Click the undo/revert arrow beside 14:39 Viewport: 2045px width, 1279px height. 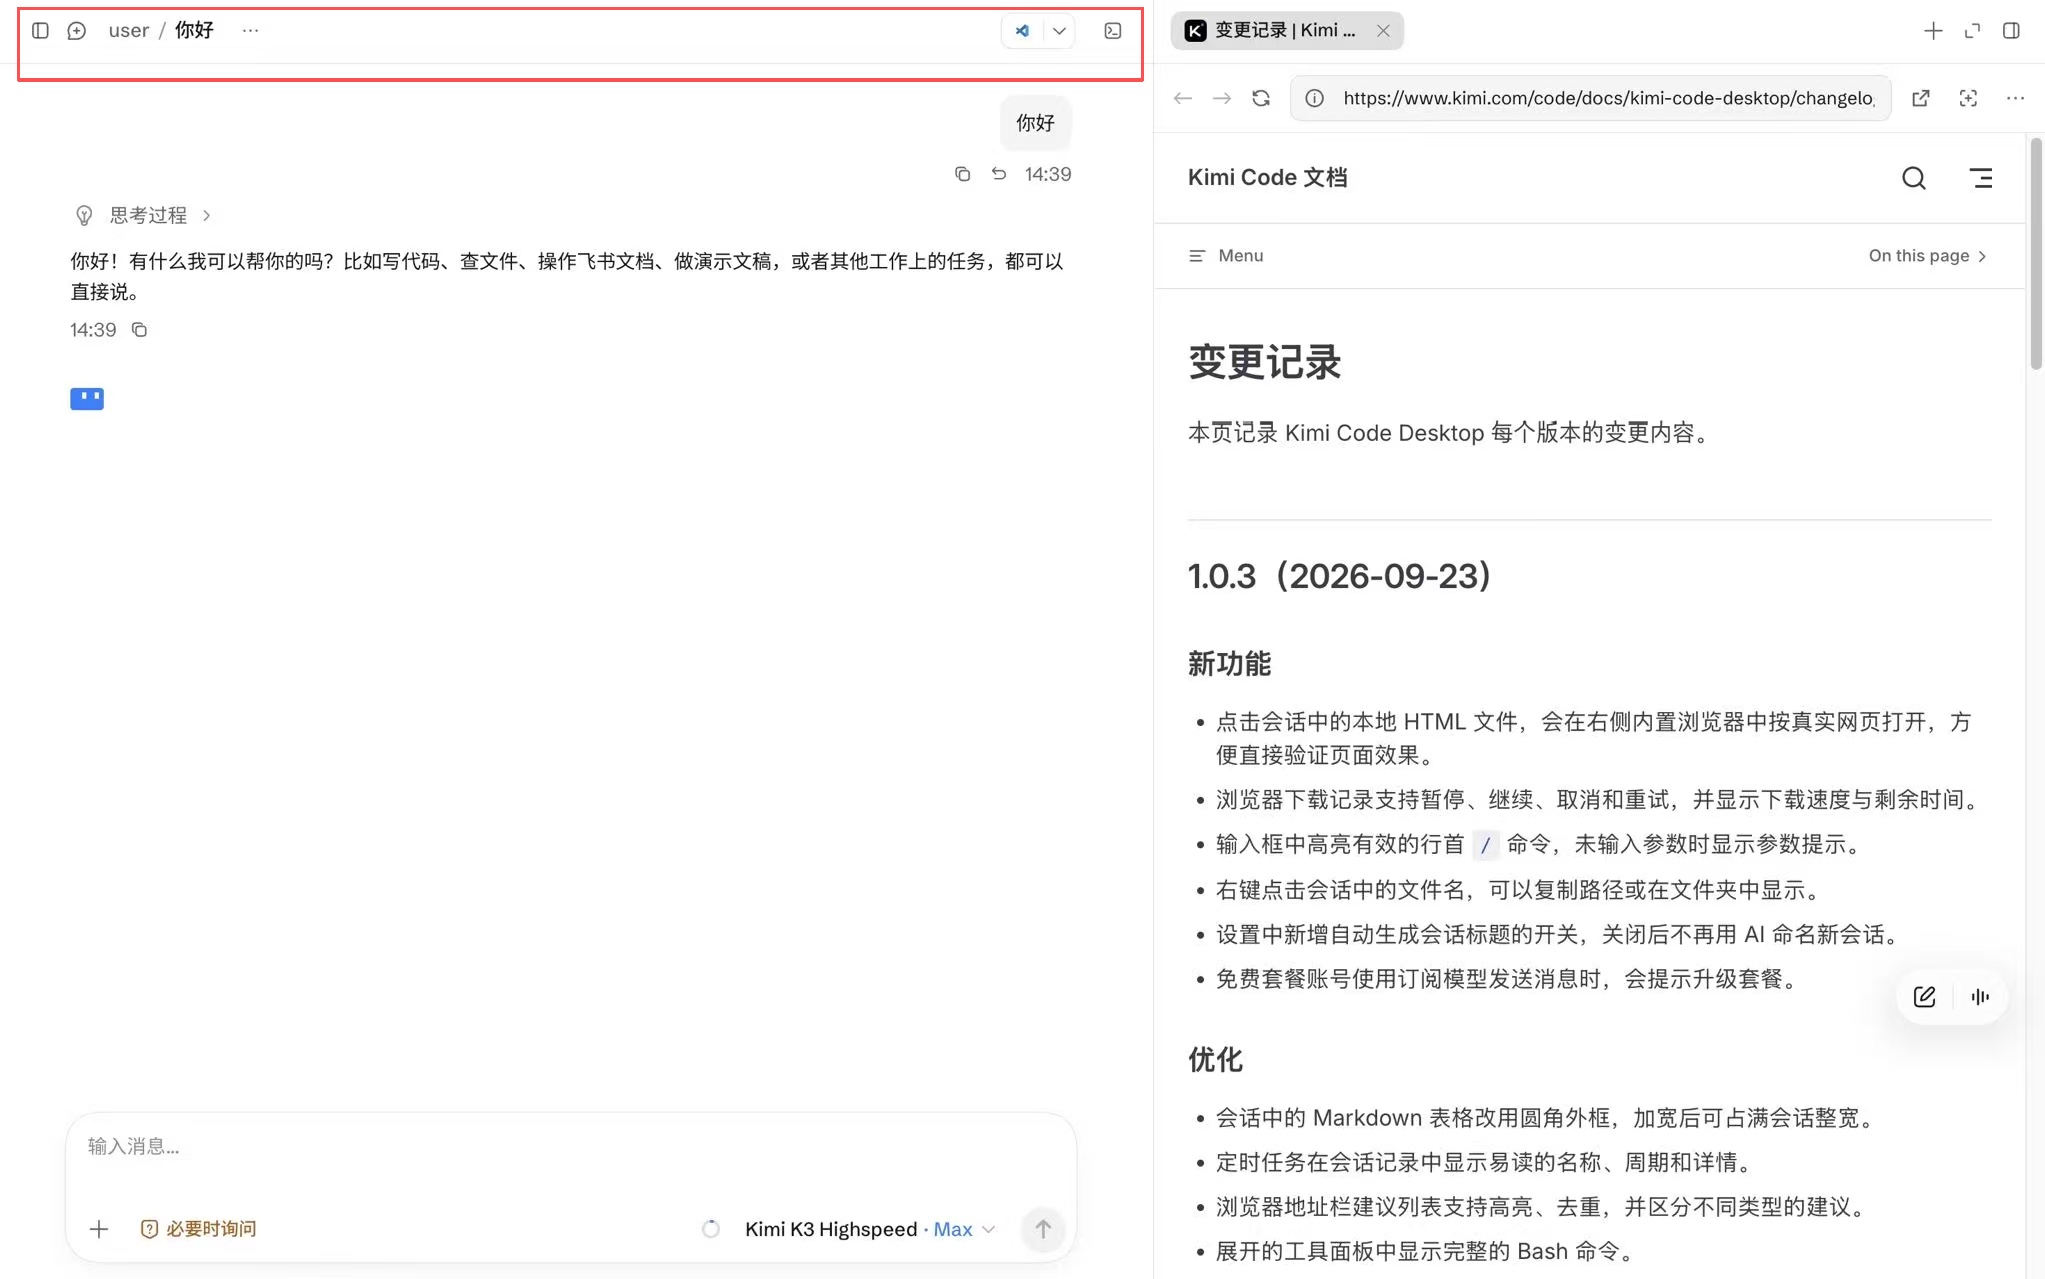(x=999, y=174)
